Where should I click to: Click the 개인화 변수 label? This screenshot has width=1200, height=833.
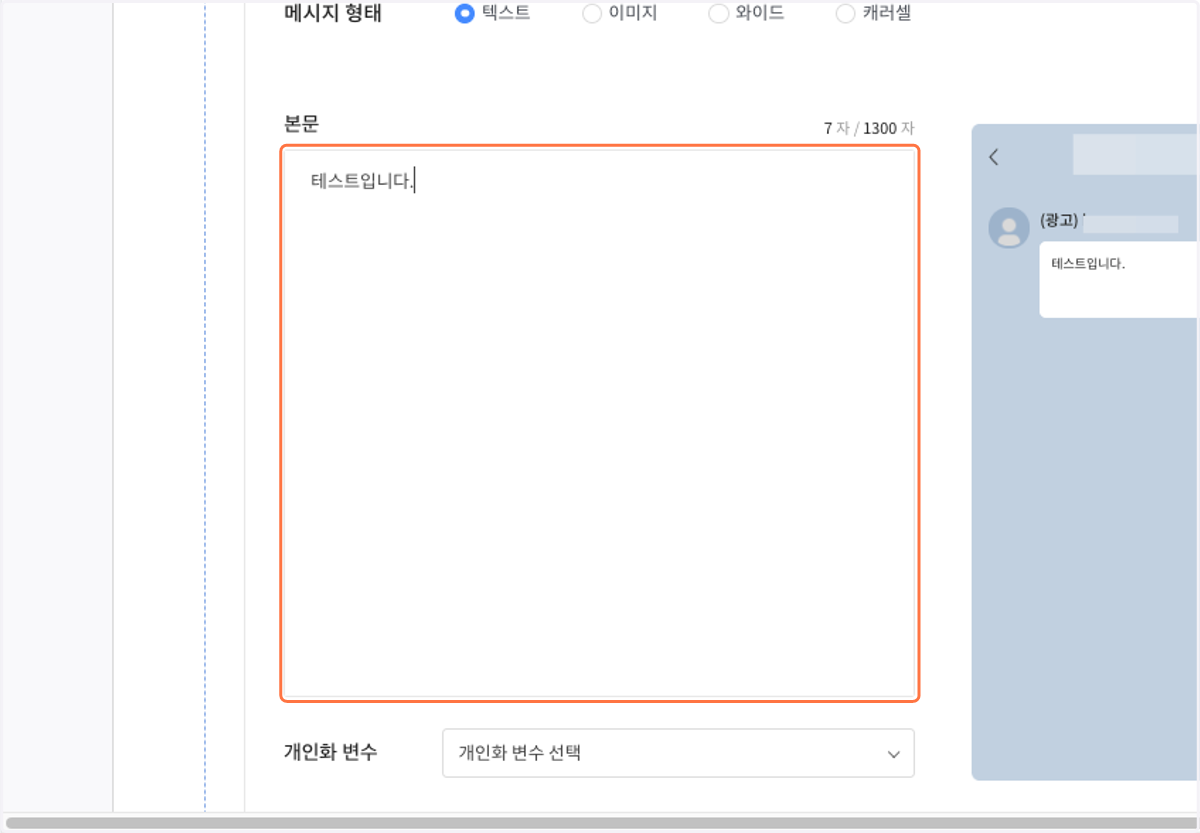[331, 753]
